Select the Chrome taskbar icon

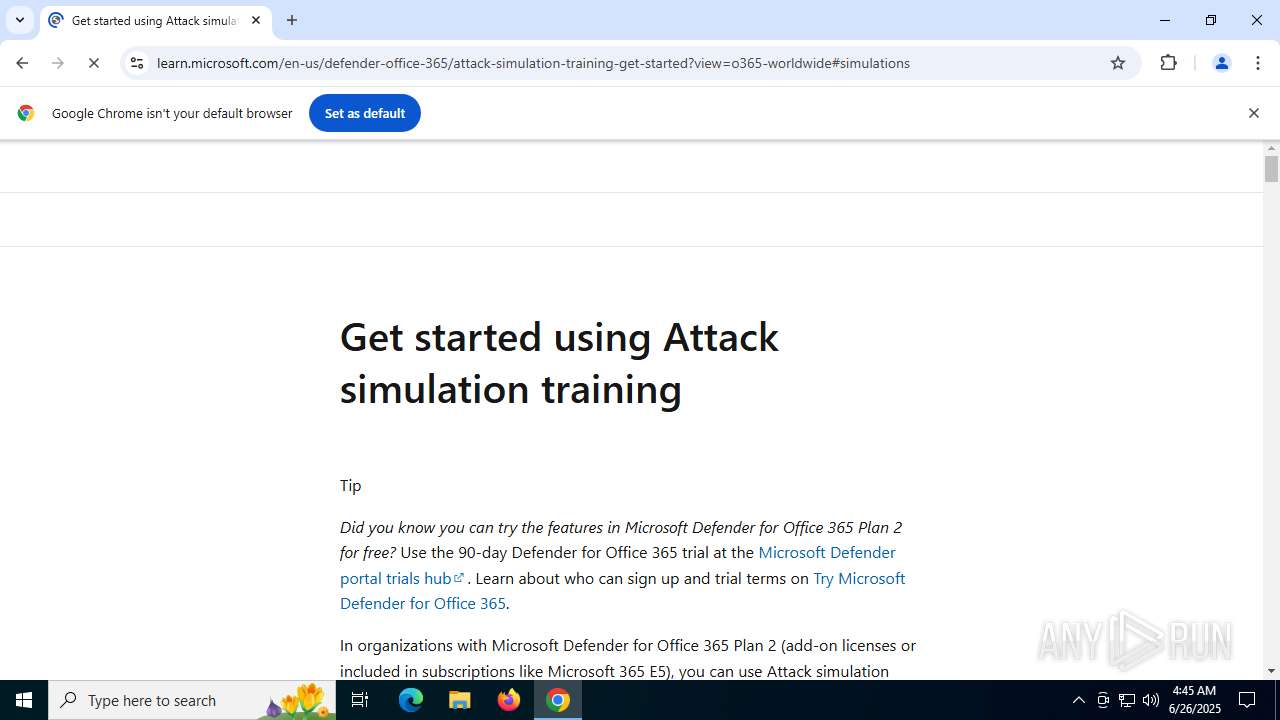(x=558, y=700)
